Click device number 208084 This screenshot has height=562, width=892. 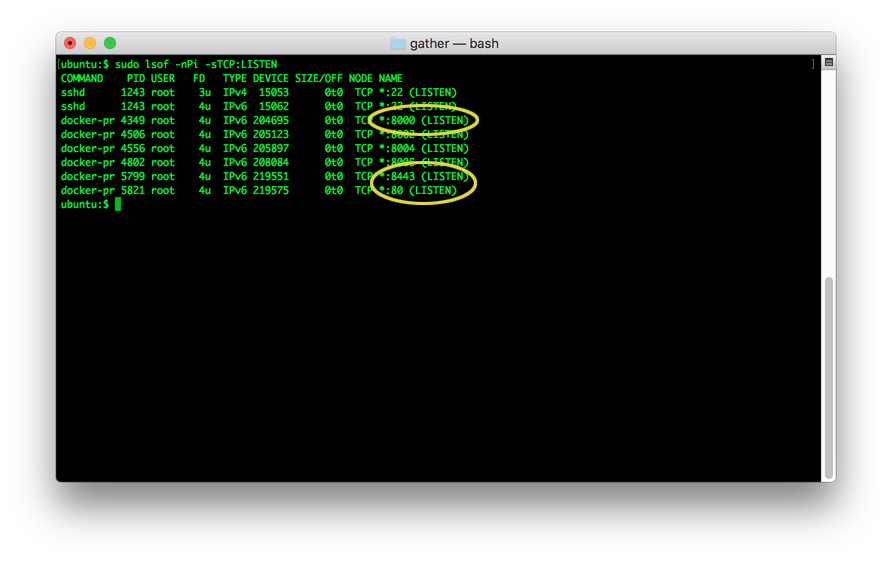coord(271,162)
